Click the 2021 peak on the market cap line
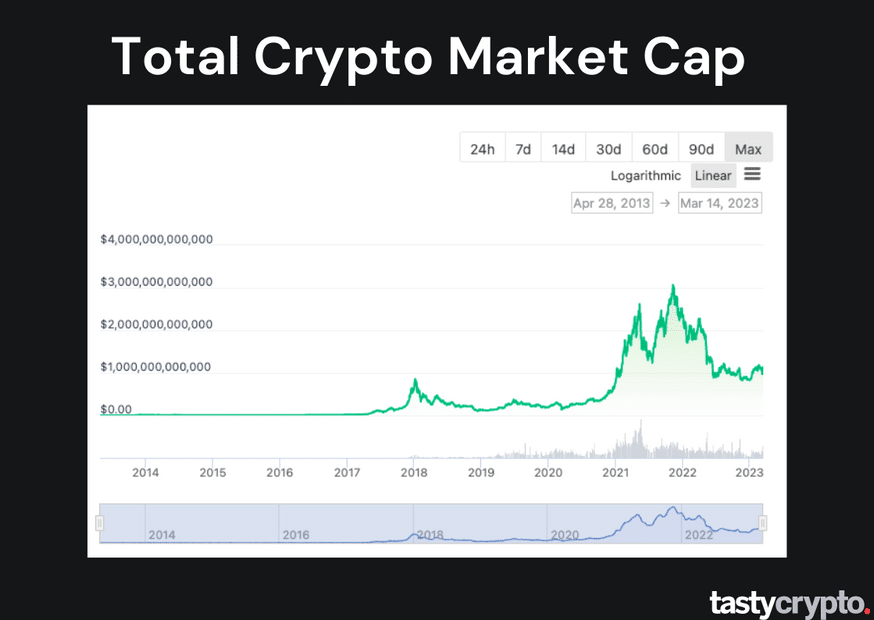The width and height of the screenshot is (874, 620). pos(673,285)
